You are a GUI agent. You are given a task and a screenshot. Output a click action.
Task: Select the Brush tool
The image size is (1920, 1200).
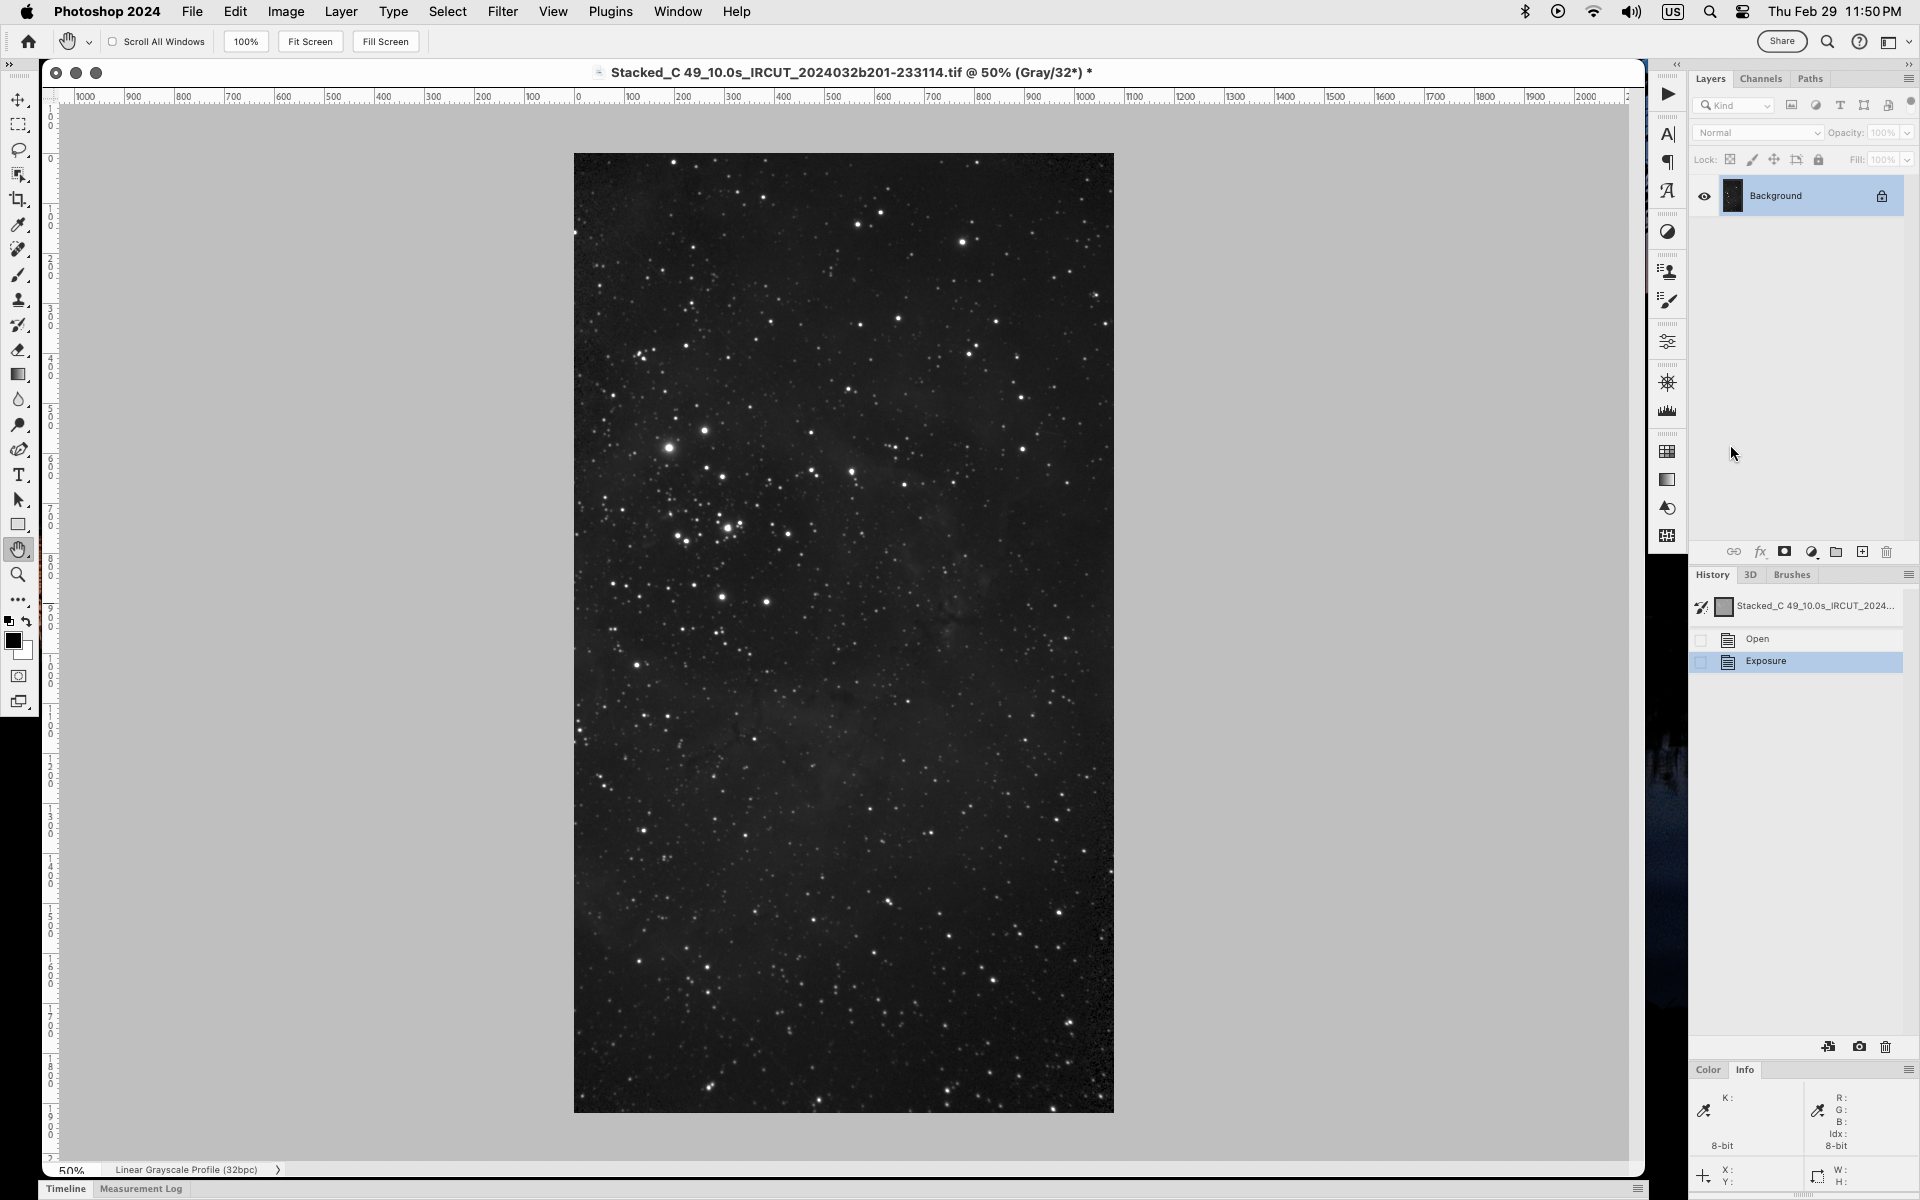pos(18,275)
